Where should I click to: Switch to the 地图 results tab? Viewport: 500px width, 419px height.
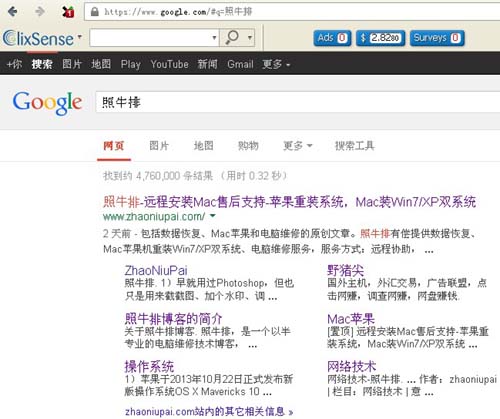click(x=204, y=146)
